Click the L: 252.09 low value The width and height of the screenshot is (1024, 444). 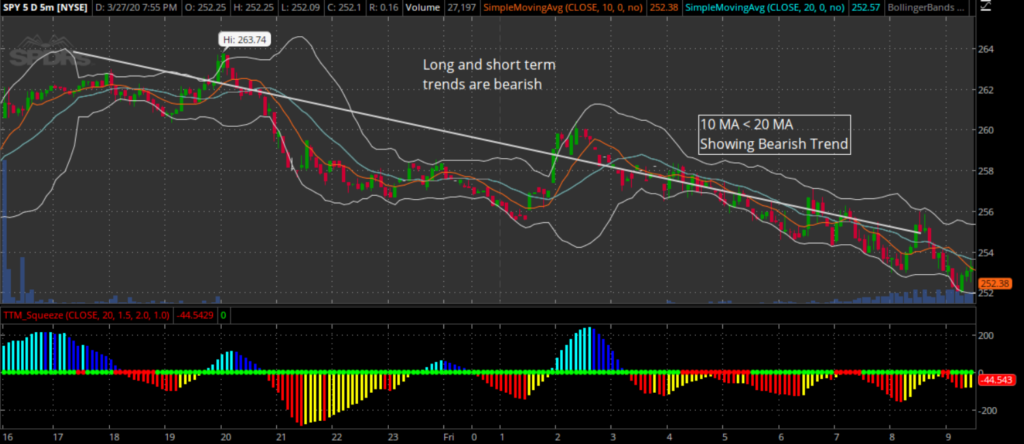coord(298,8)
